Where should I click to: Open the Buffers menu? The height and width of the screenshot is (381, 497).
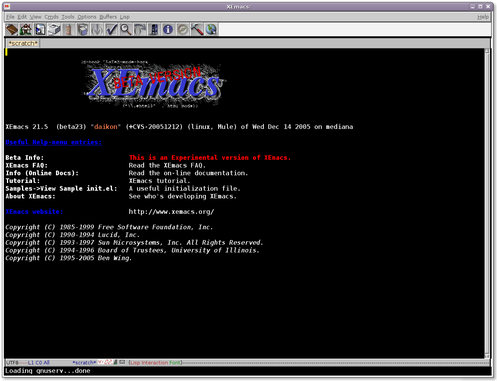(x=108, y=17)
